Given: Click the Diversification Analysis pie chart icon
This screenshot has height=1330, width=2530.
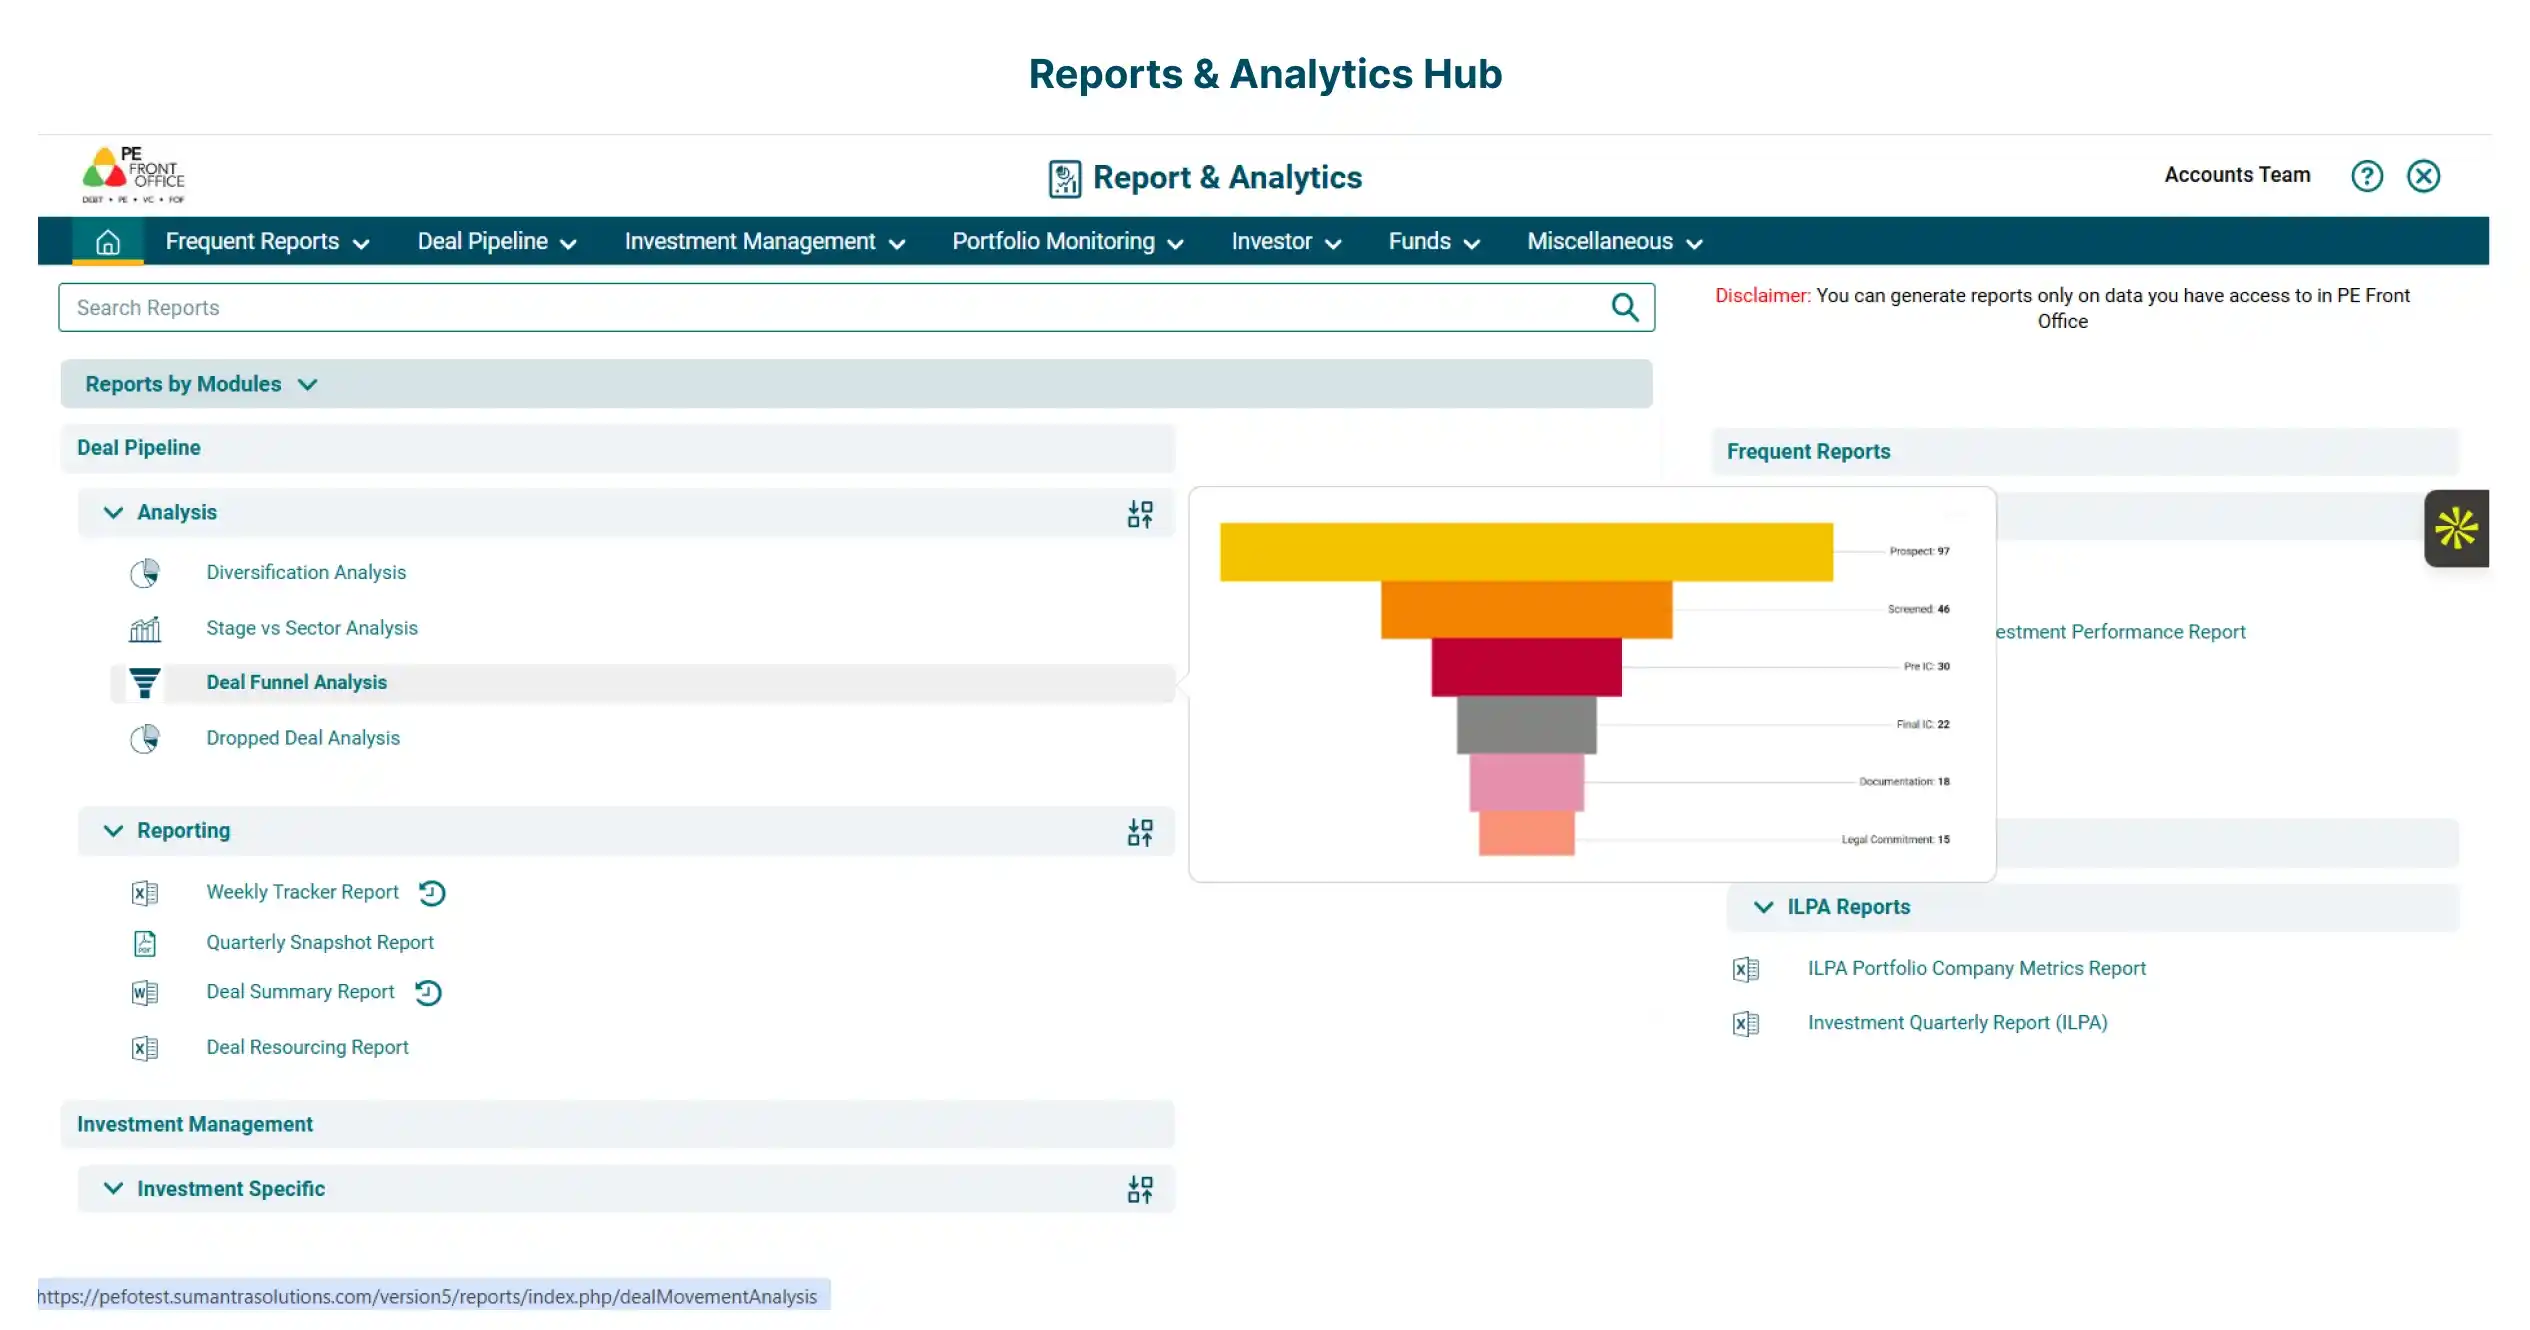Looking at the screenshot, I should [145, 573].
